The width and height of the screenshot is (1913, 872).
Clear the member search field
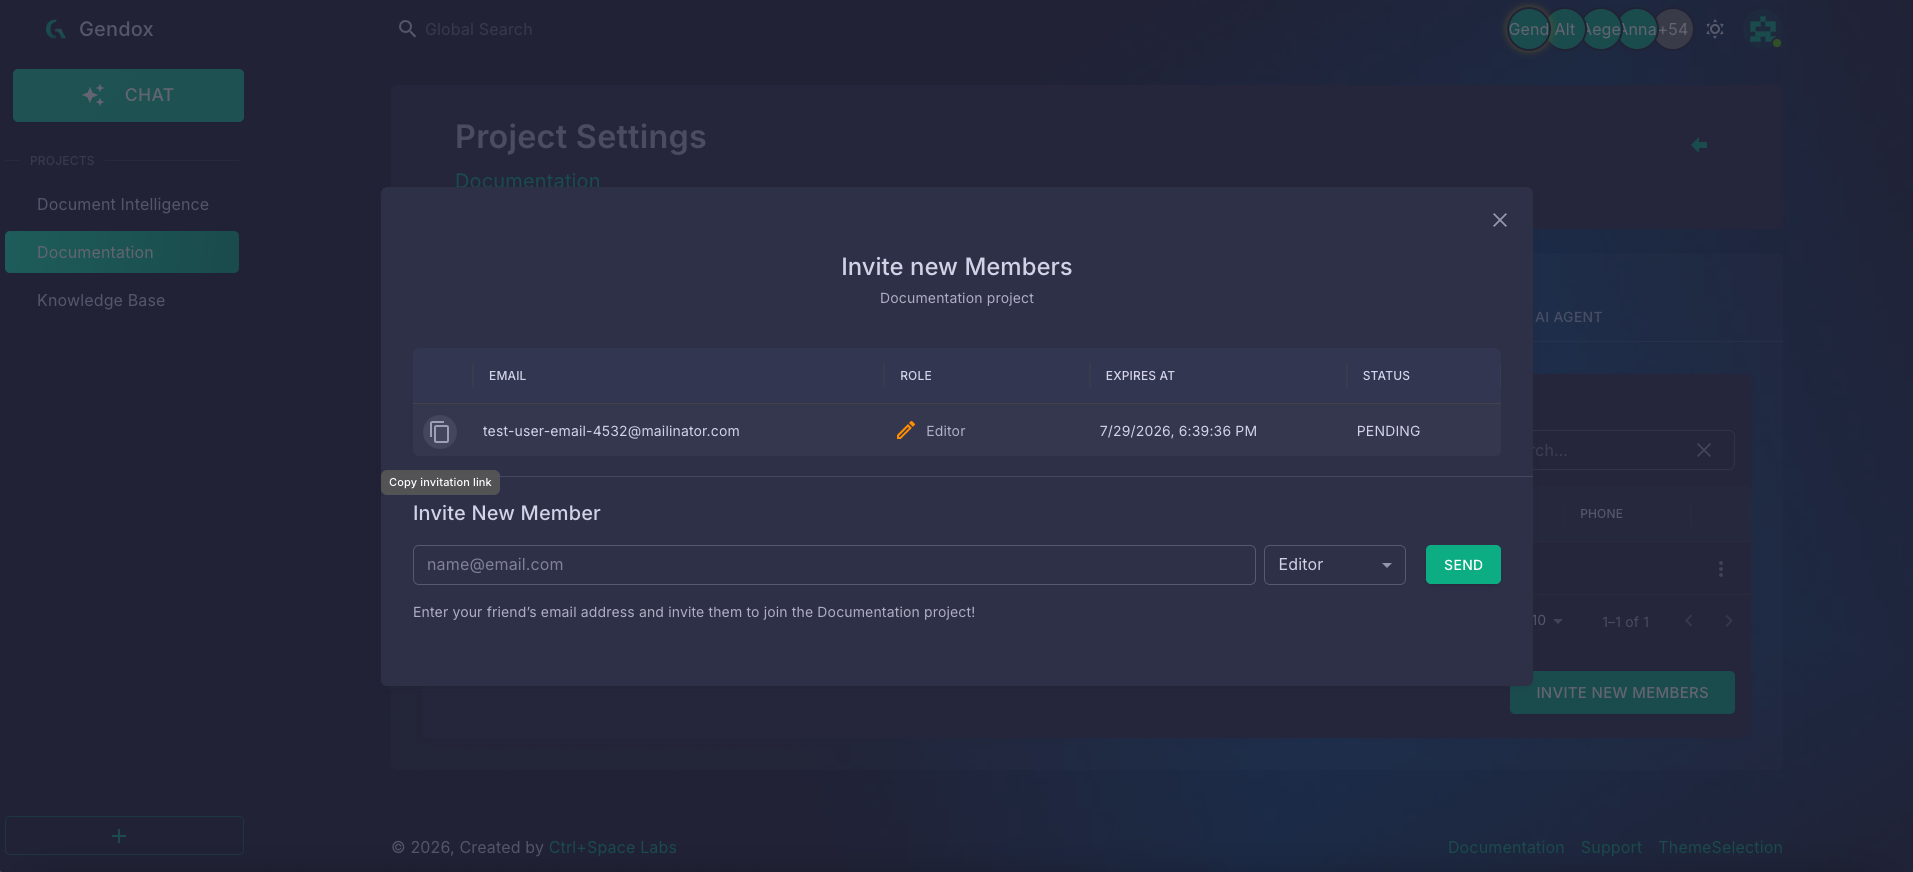click(x=1704, y=450)
